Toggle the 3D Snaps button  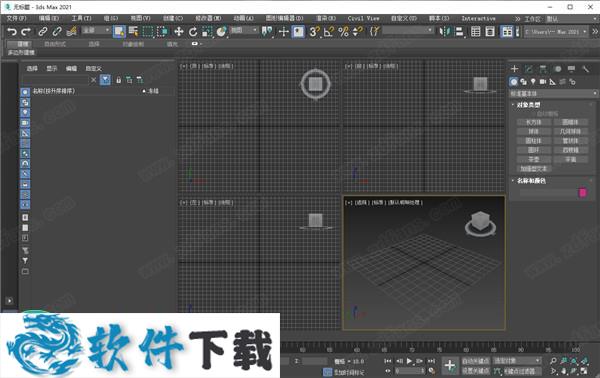315,32
